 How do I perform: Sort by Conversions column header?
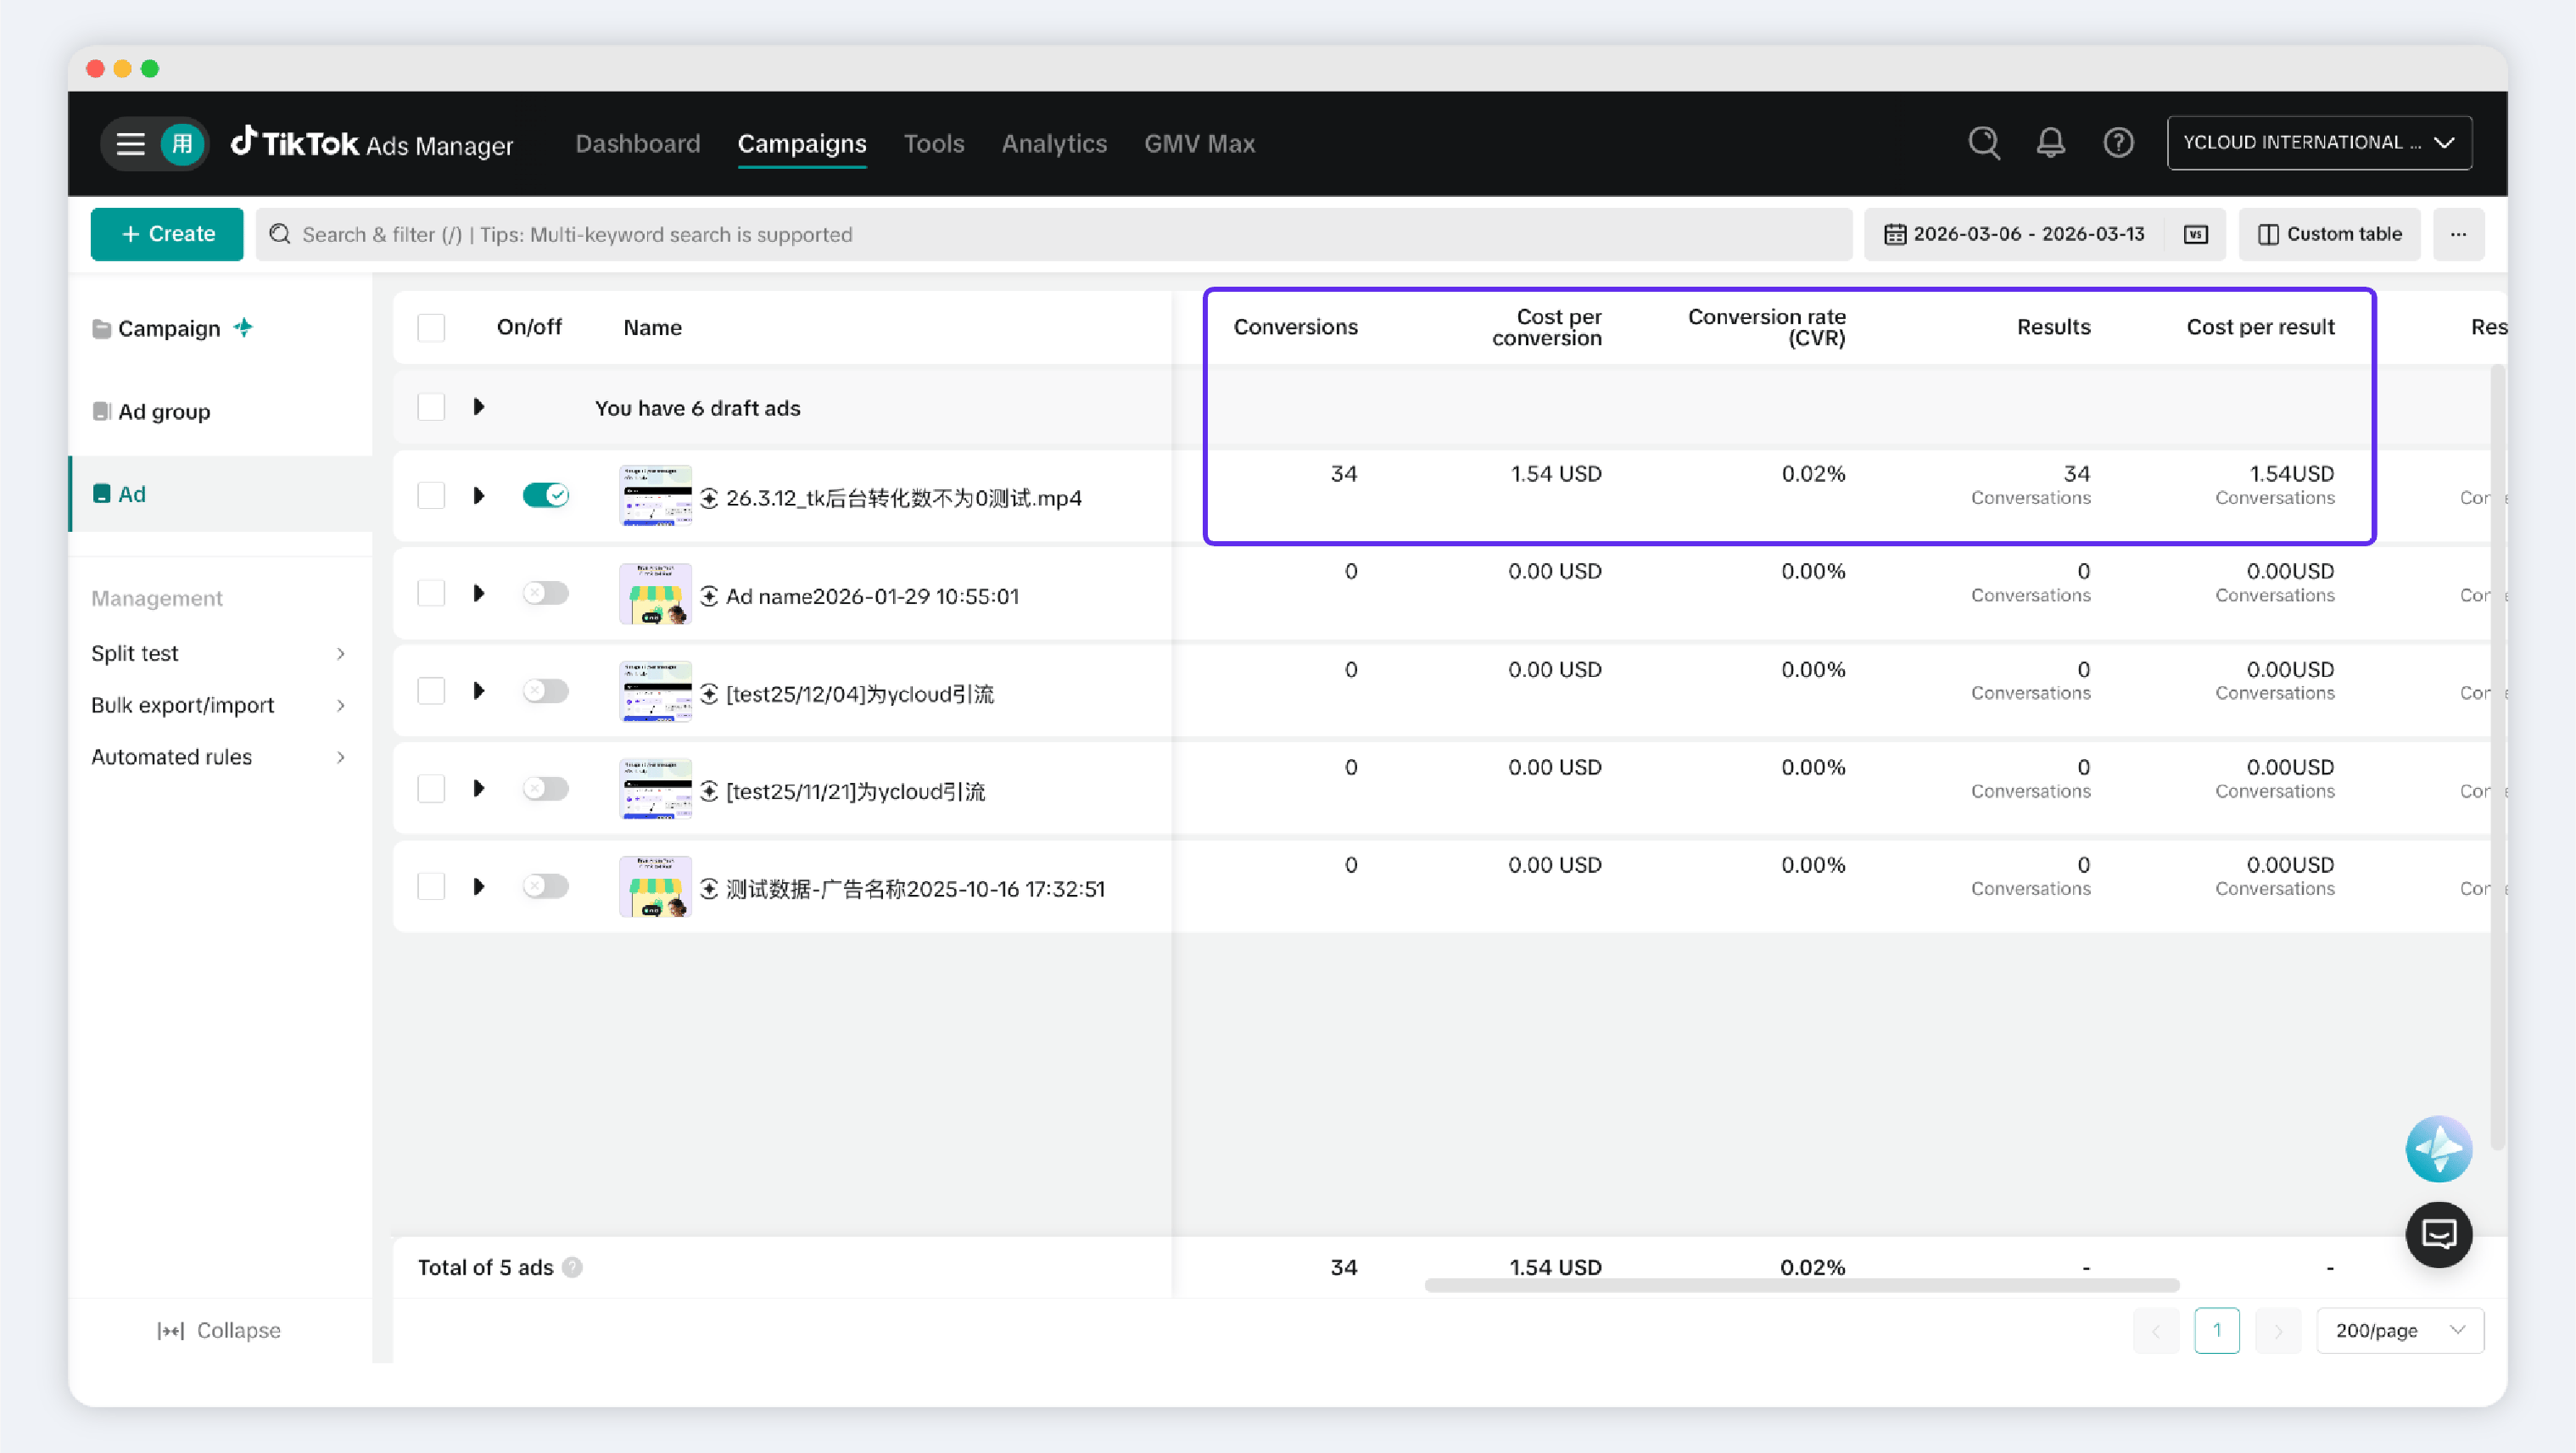click(x=1295, y=327)
